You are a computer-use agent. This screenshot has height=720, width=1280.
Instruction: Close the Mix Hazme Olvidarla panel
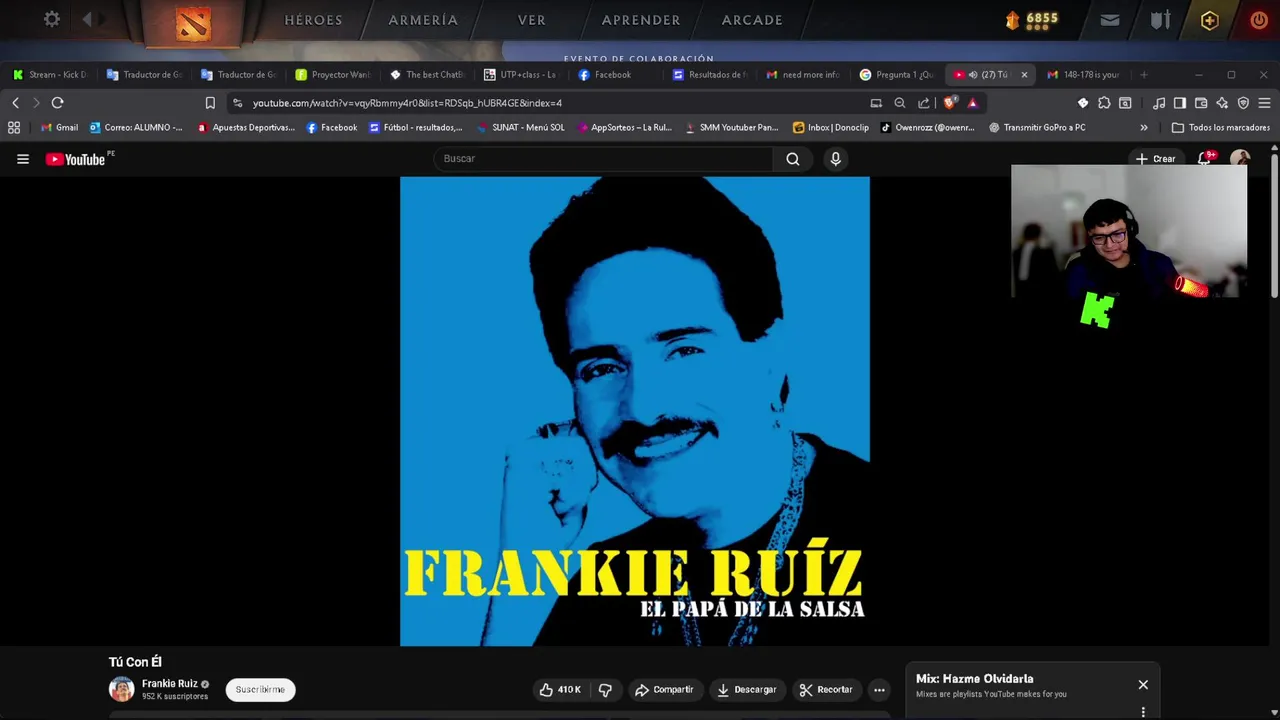pos(1143,685)
